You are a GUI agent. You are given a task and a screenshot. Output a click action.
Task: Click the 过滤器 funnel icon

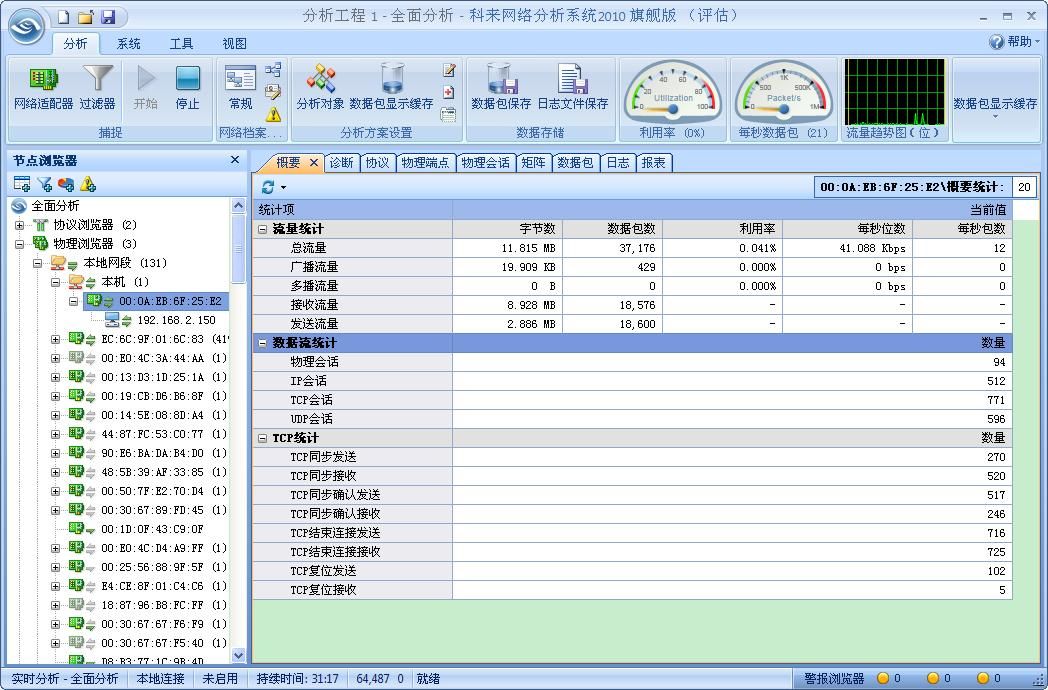click(97, 87)
